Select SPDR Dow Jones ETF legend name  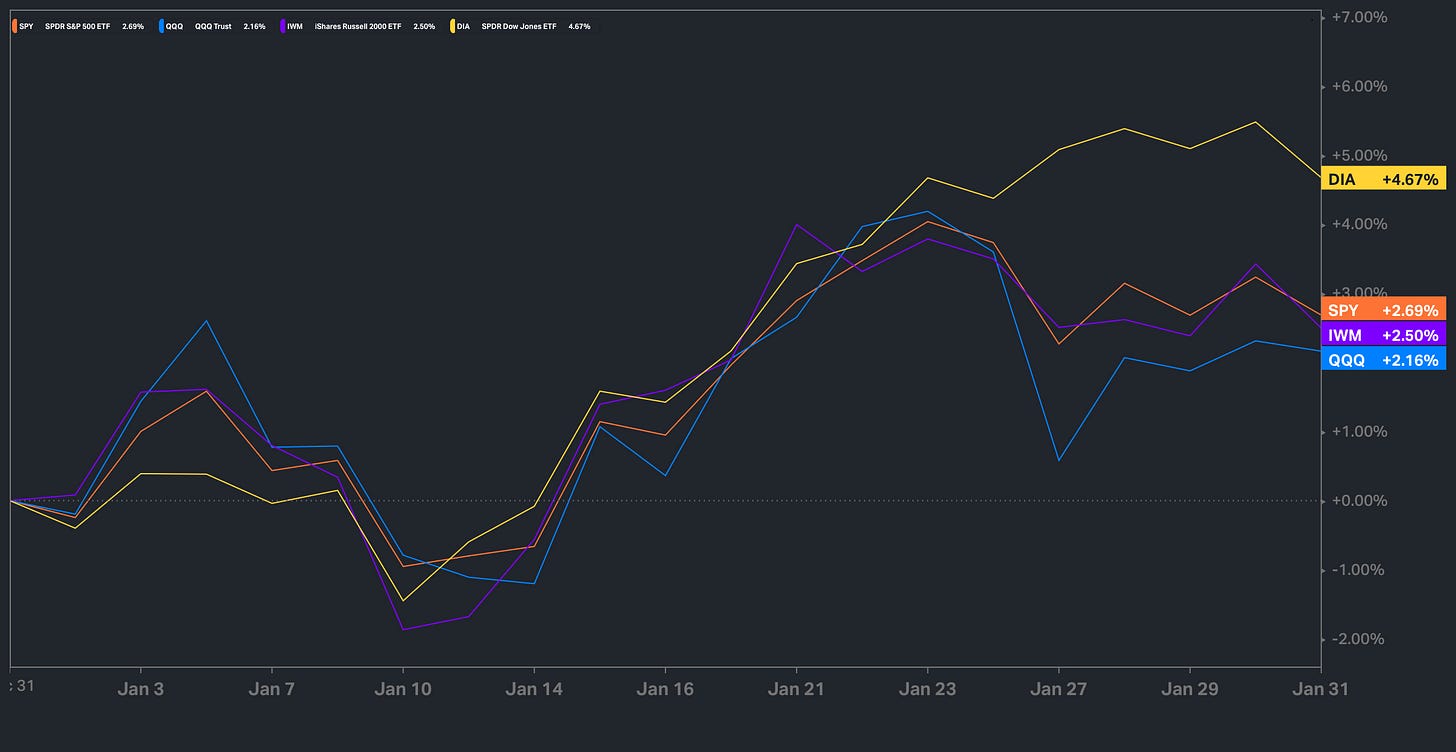pyautogui.click(x=518, y=26)
